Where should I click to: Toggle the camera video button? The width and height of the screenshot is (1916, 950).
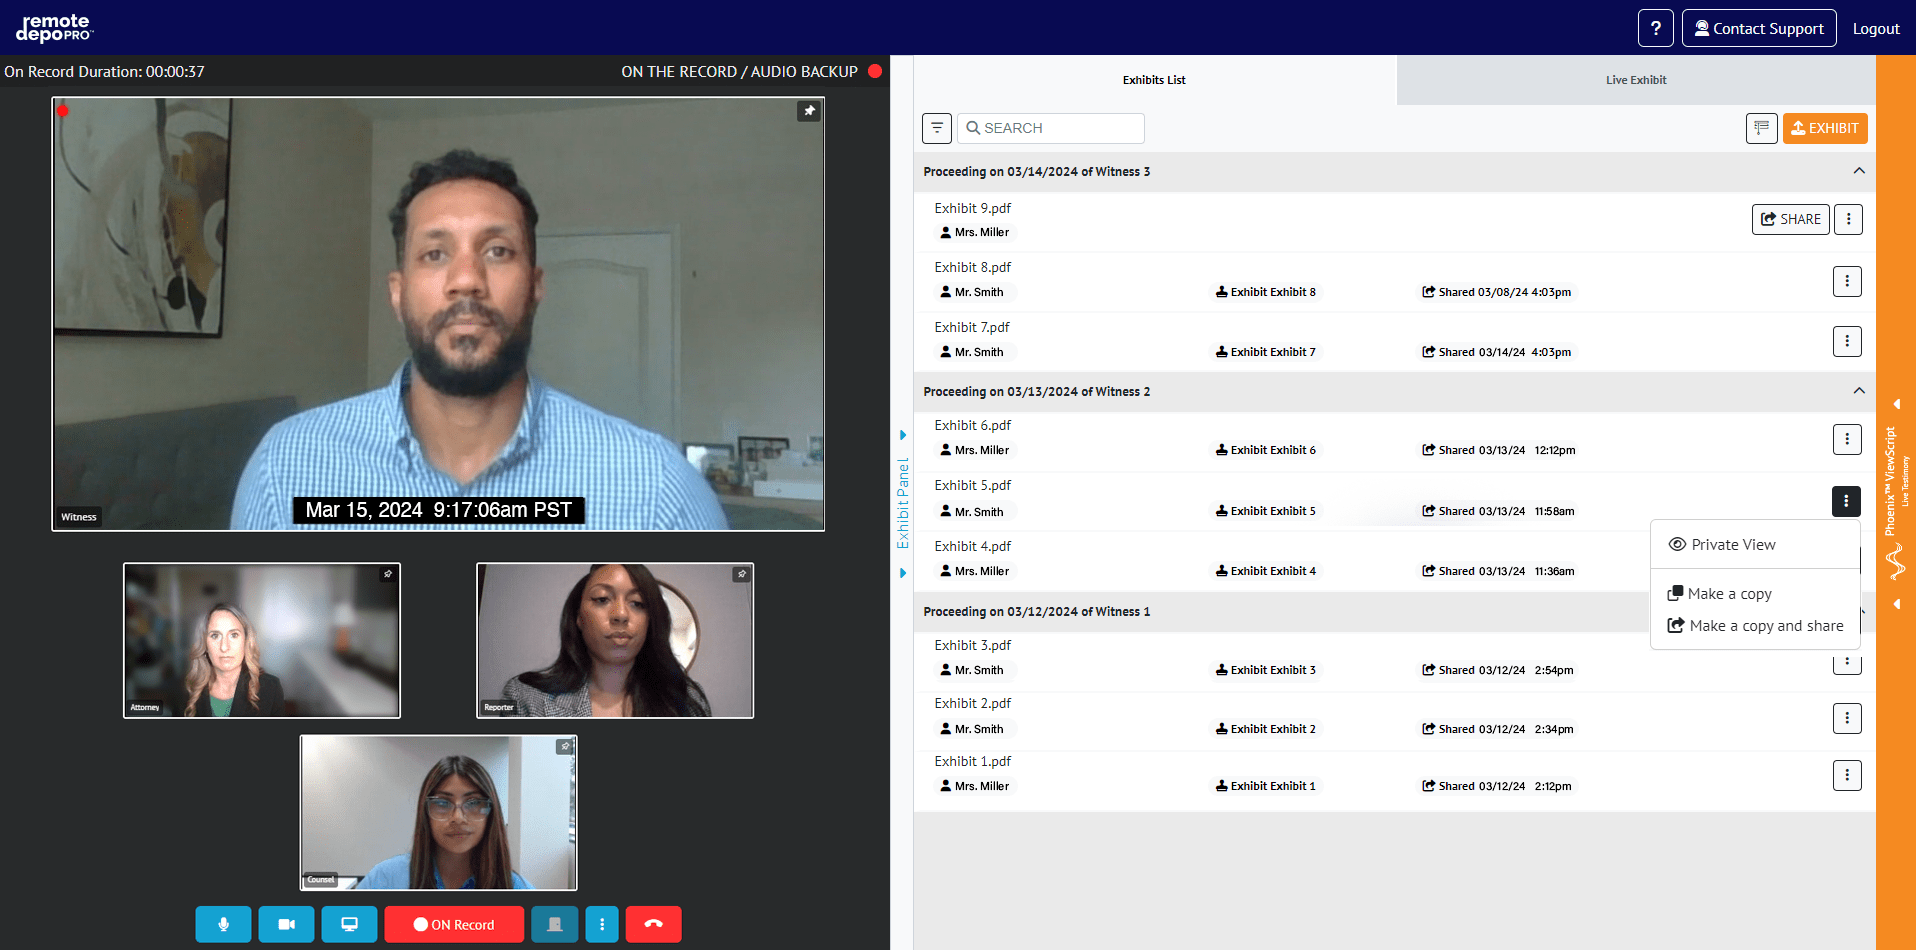pyautogui.click(x=286, y=924)
